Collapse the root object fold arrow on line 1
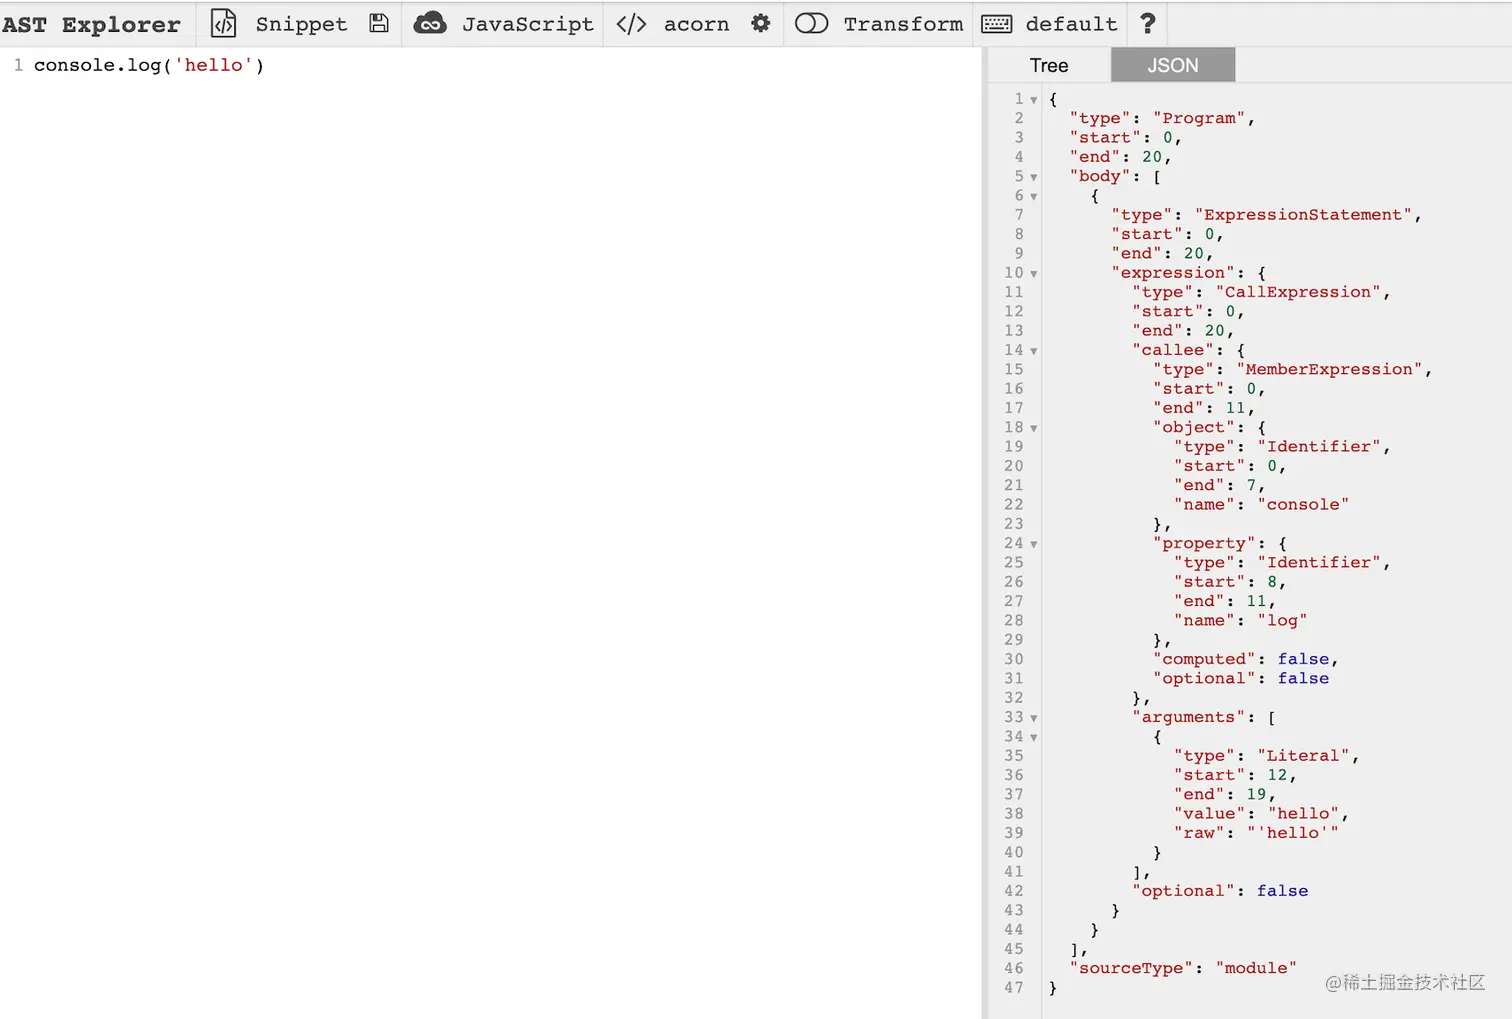The image size is (1512, 1019). pos(1034,100)
